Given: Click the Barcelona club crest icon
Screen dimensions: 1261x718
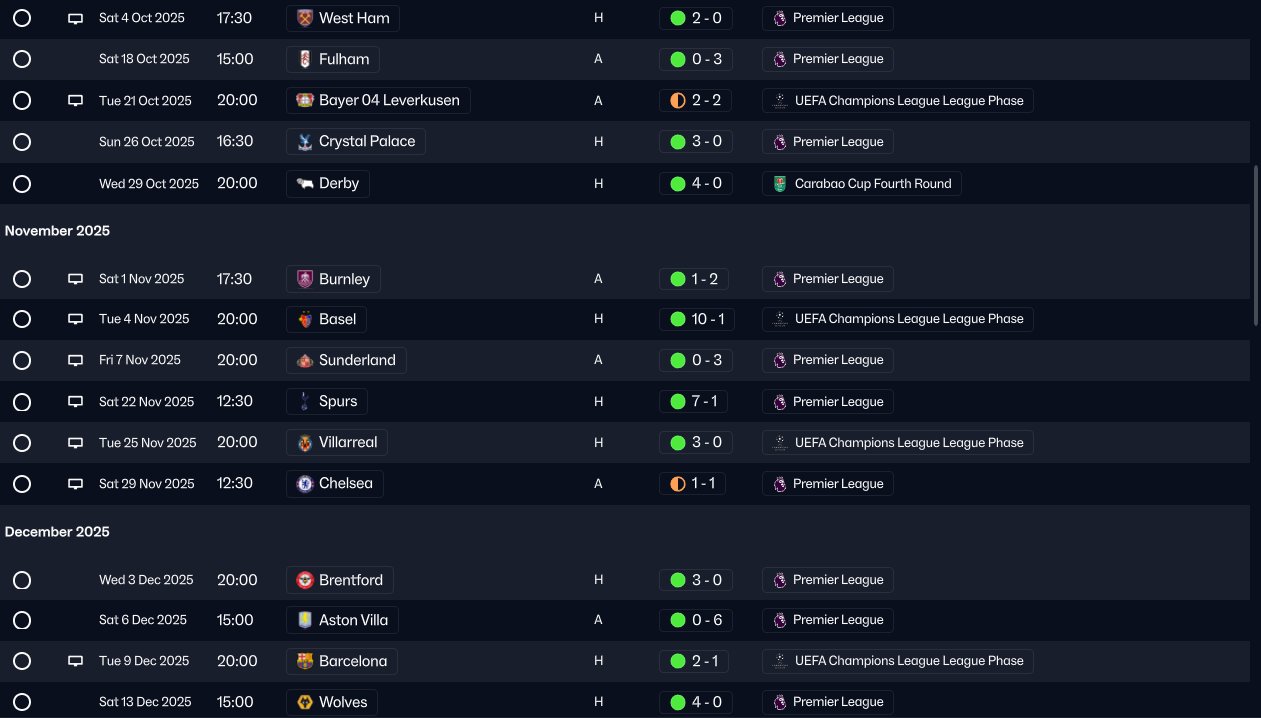Looking at the screenshot, I should [x=305, y=661].
